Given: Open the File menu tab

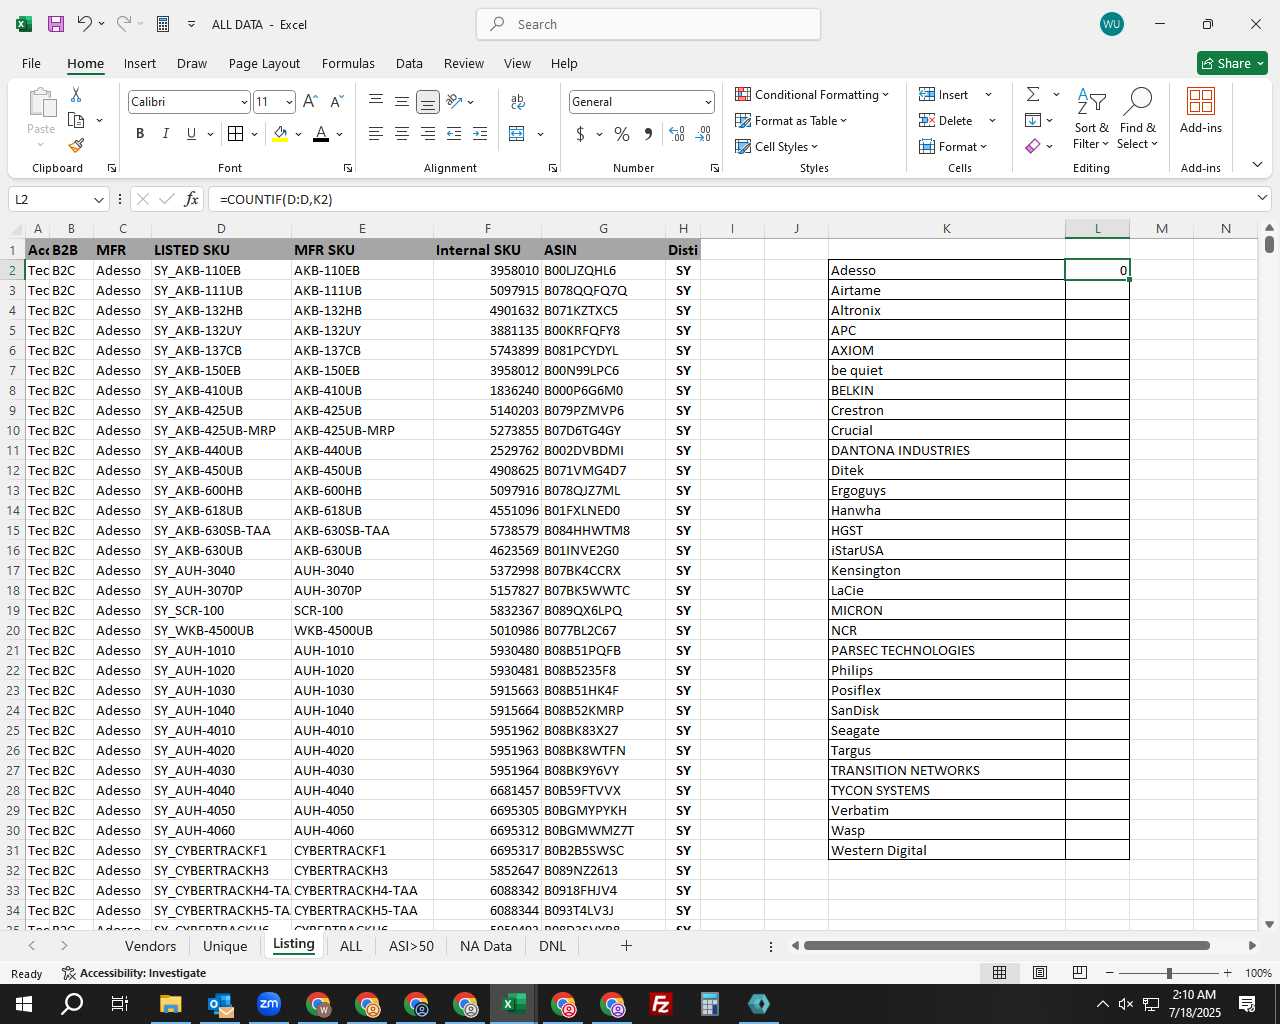Looking at the screenshot, I should click(x=31, y=63).
